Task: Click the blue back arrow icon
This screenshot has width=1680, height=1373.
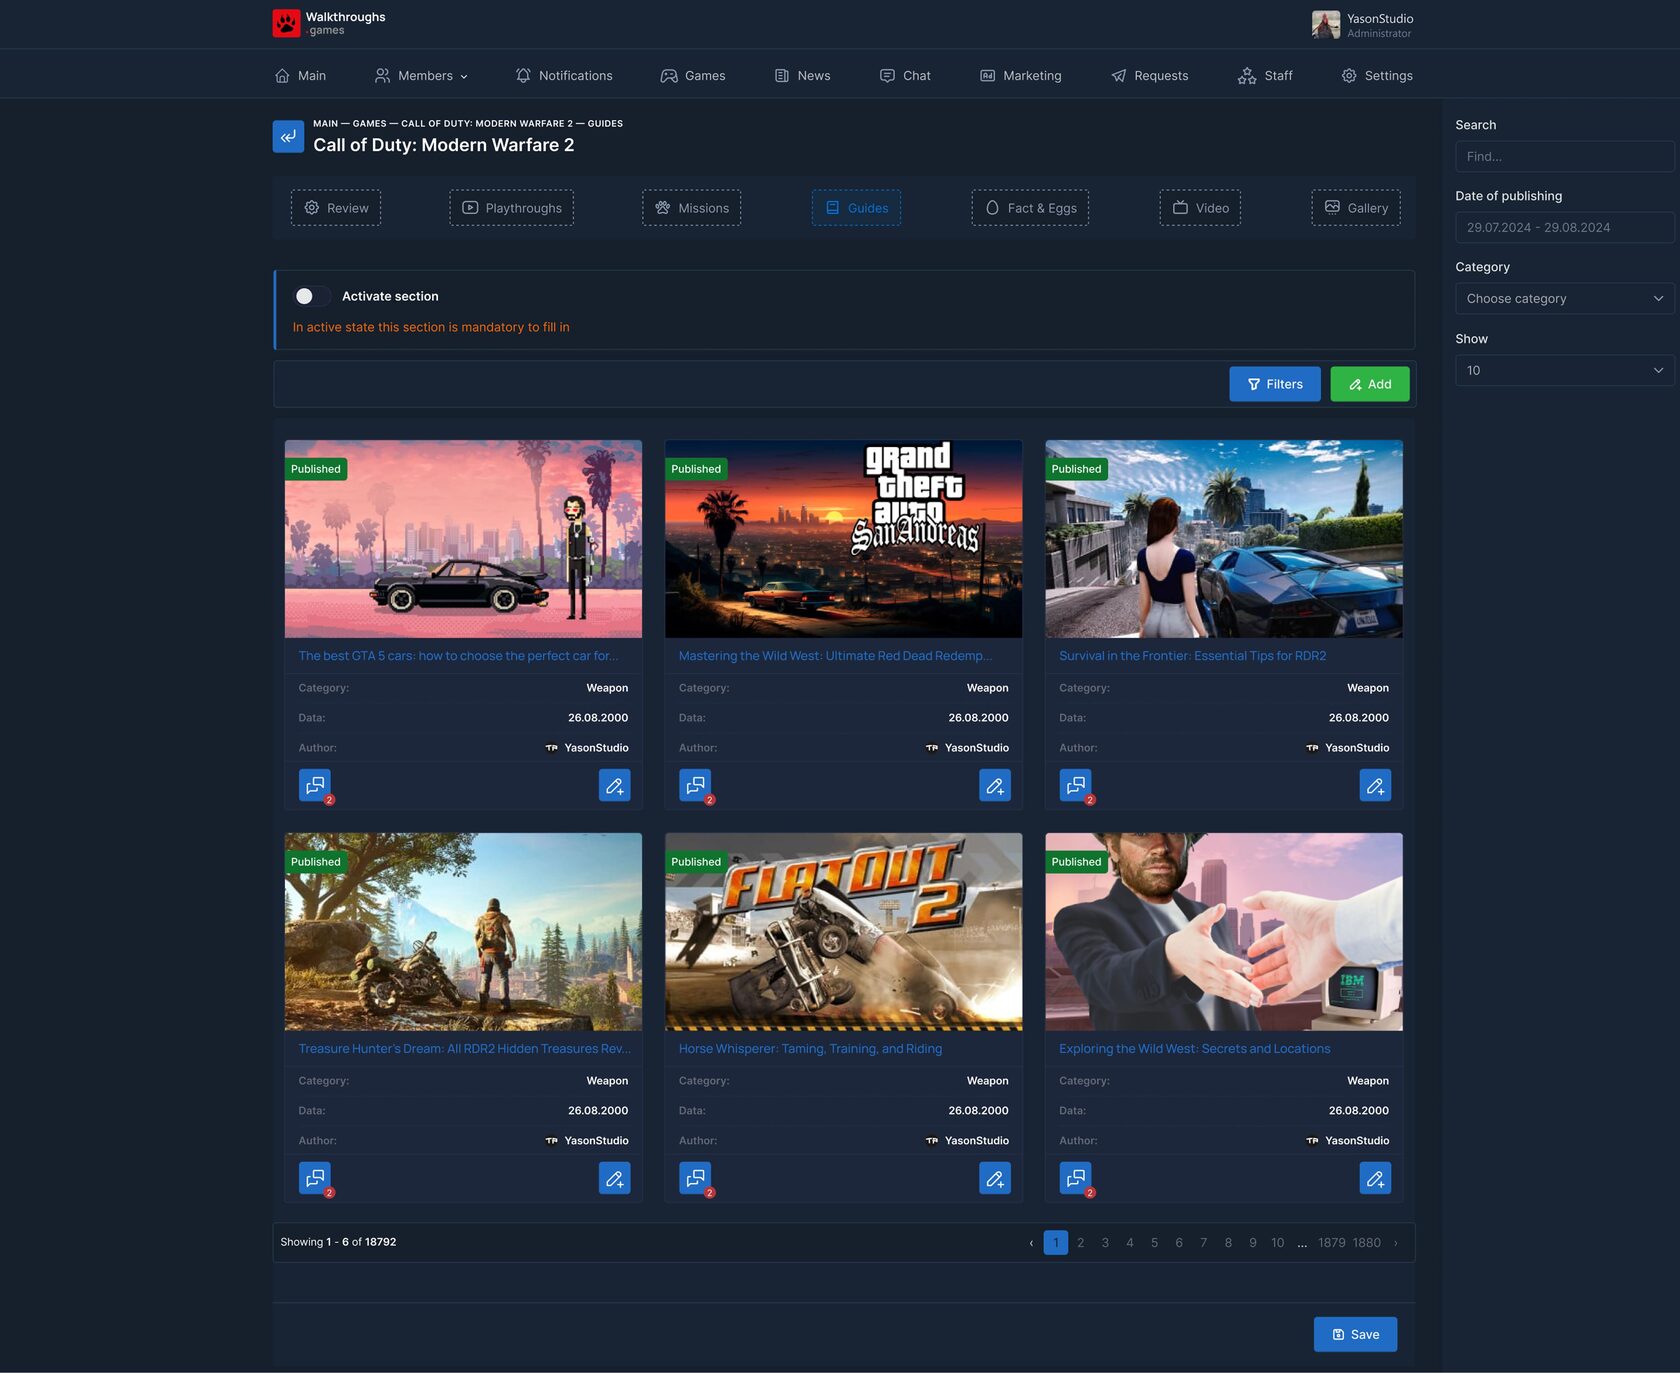Action: pyautogui.click(x=288, y=136)
